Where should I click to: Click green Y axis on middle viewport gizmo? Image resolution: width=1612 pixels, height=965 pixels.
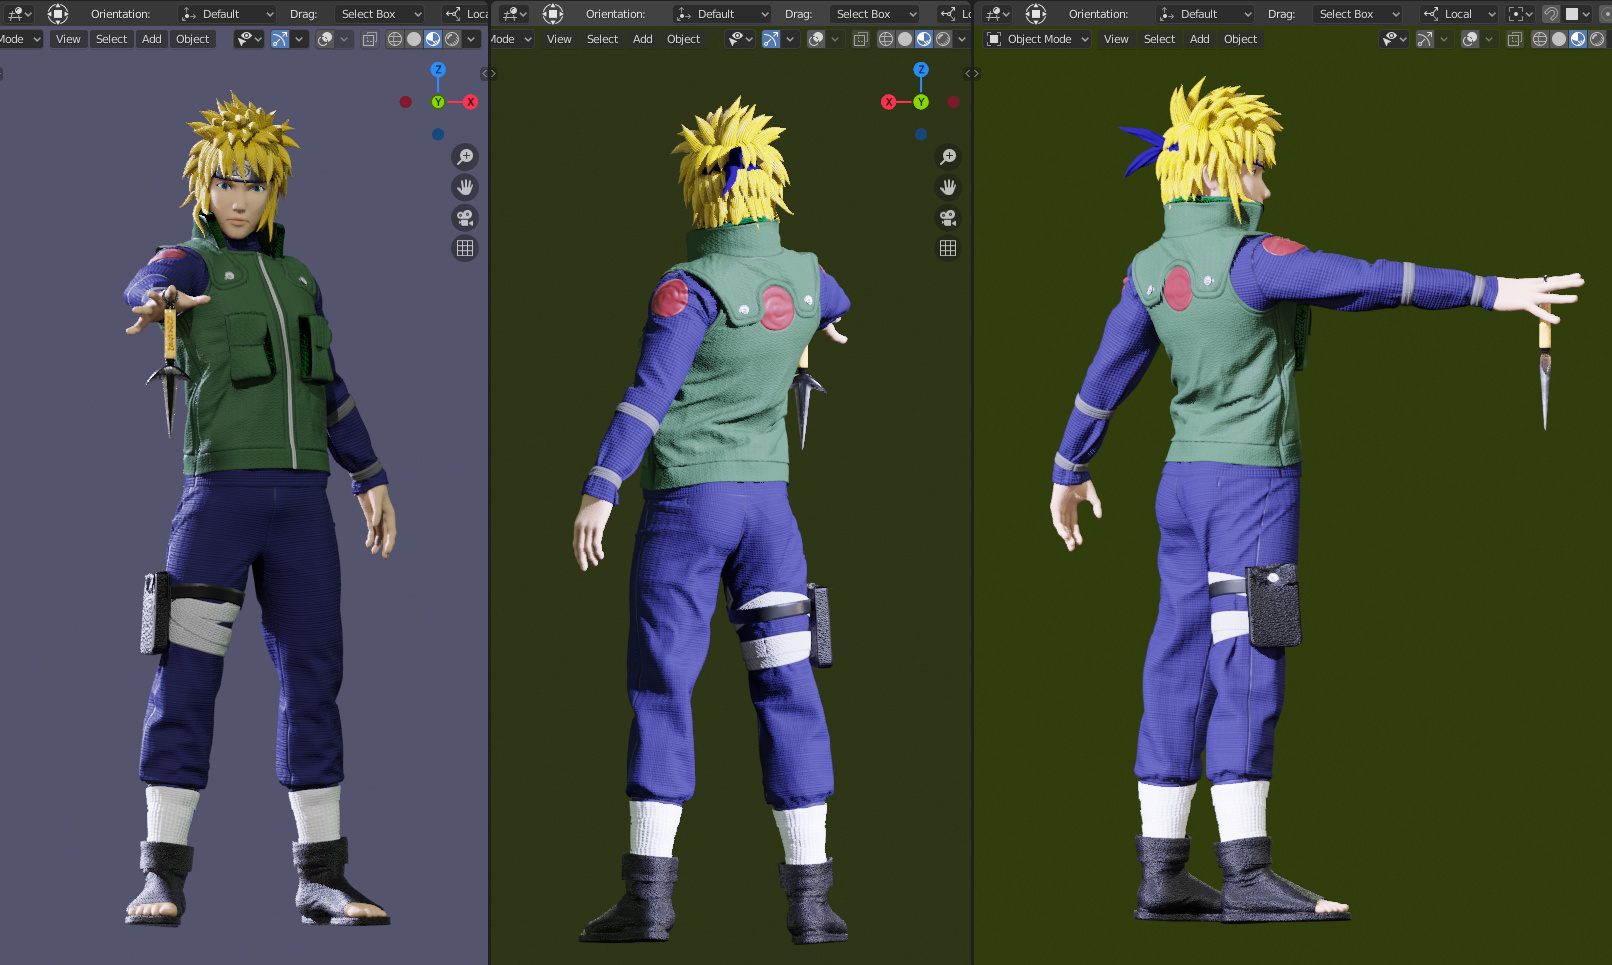(921, 102)
